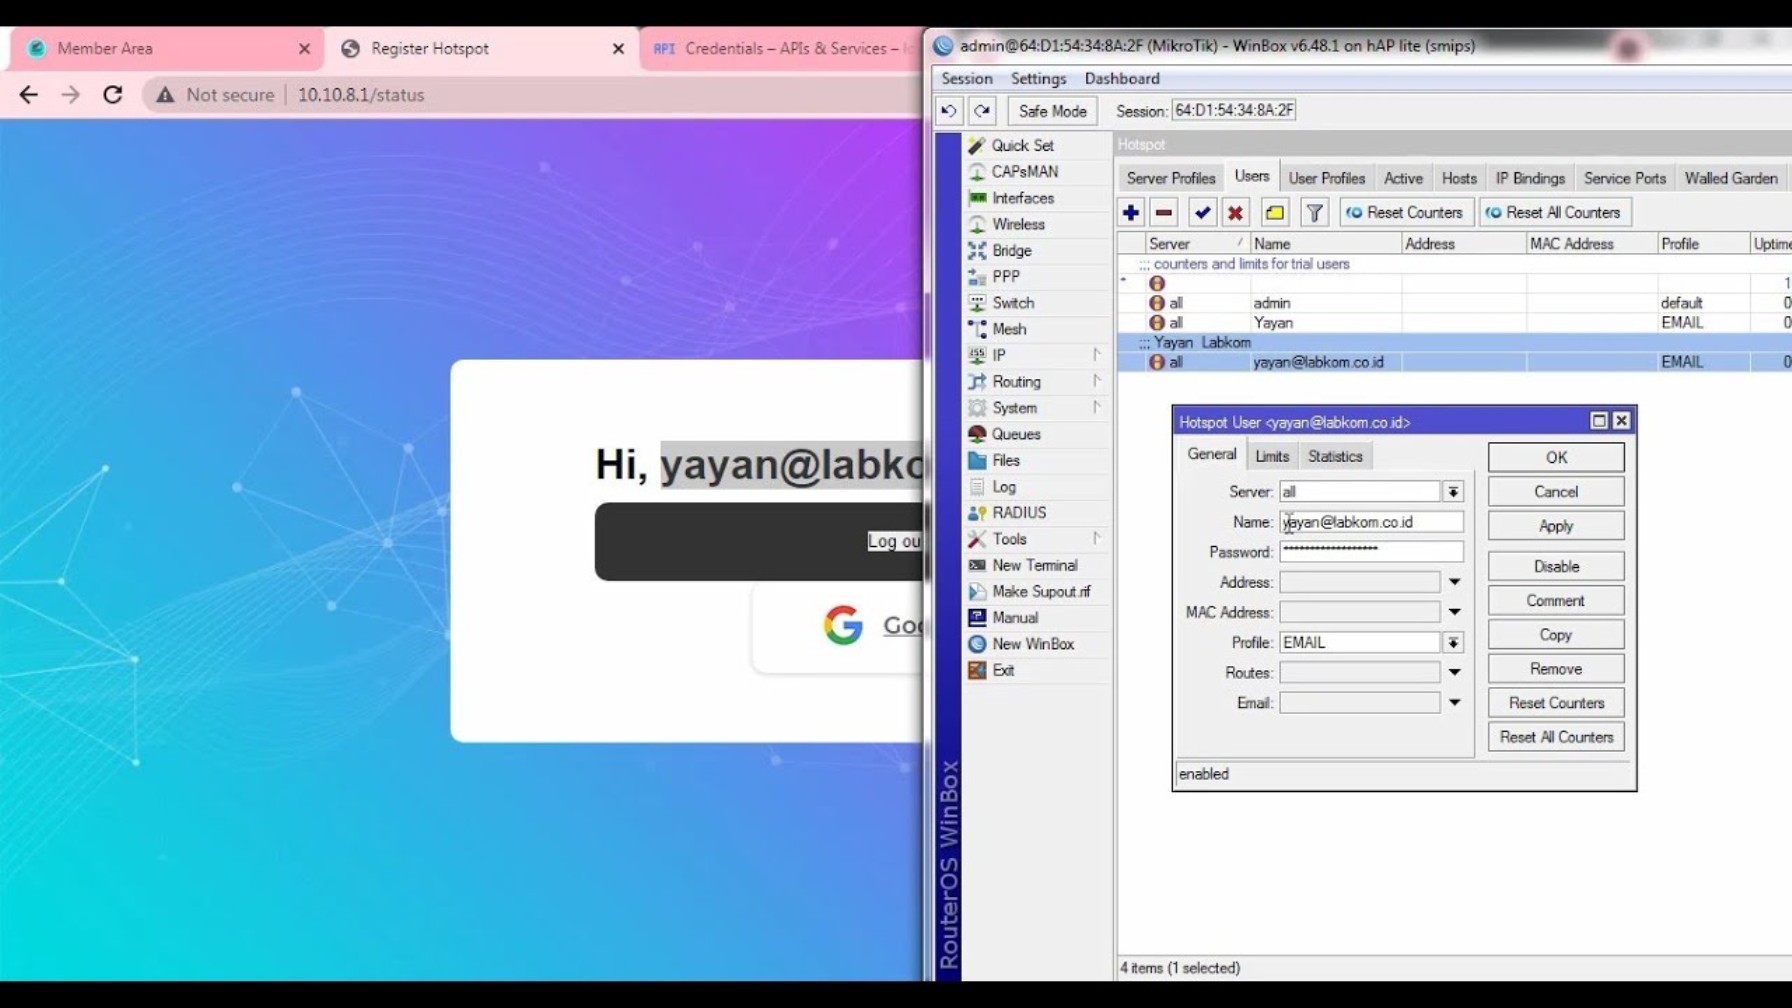Click Remove button in user dialog
The height and width of the screenshot is (1008, 1792).
[1556, 669]
